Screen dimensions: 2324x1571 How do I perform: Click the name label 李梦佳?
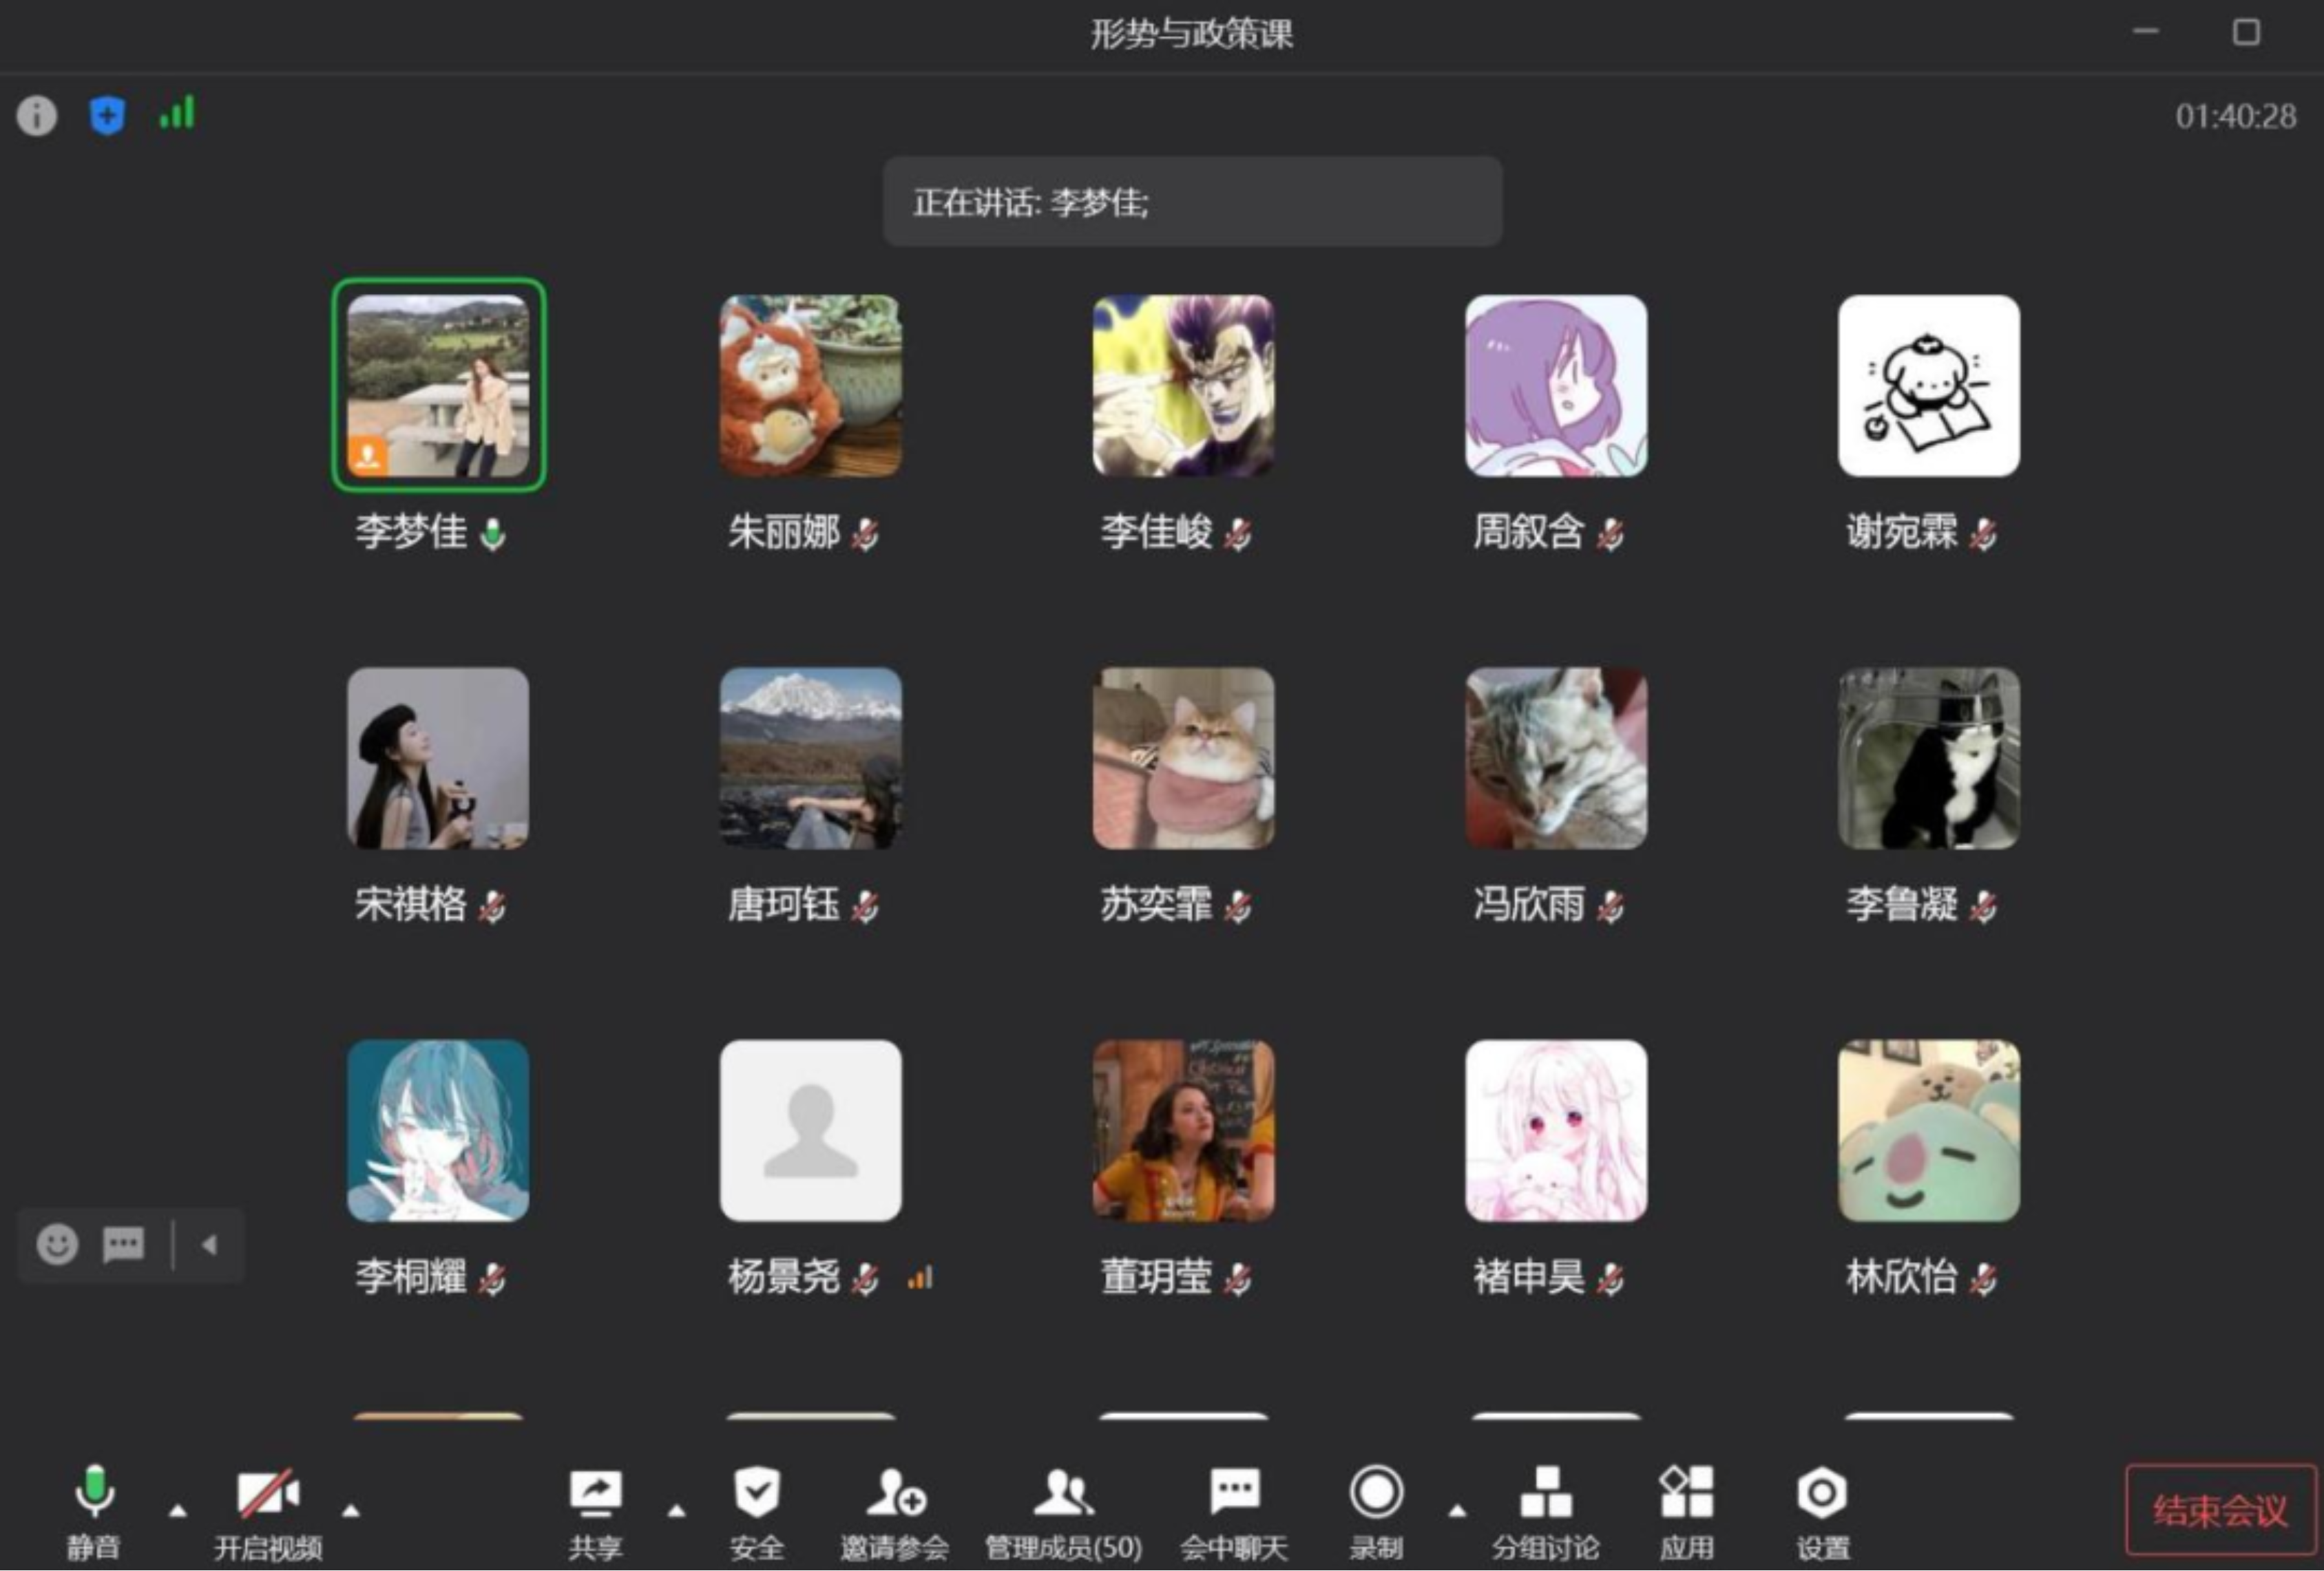(x=411, y=532)
